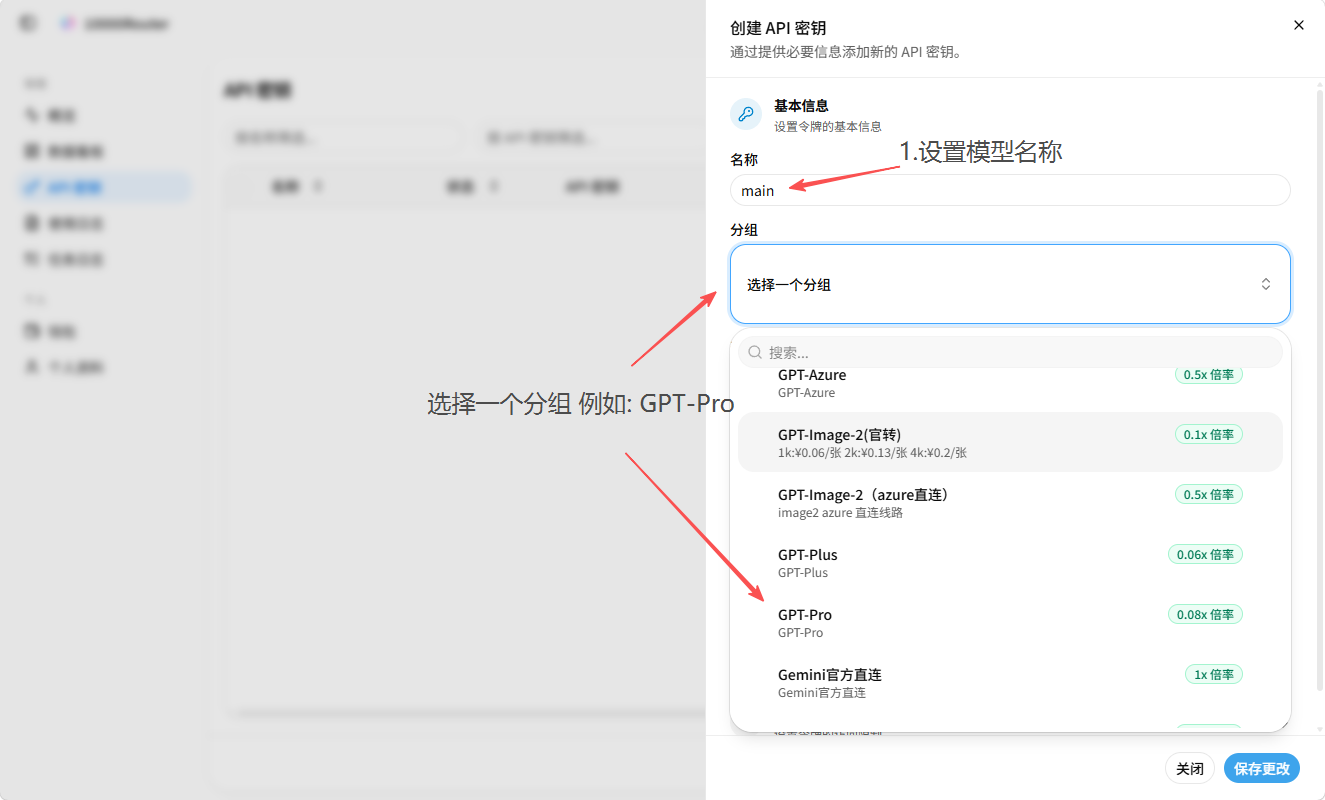Click the 创建 API 密钥 panel title
The width and height of the screenshot is (1325, 800).
(778, 28)
